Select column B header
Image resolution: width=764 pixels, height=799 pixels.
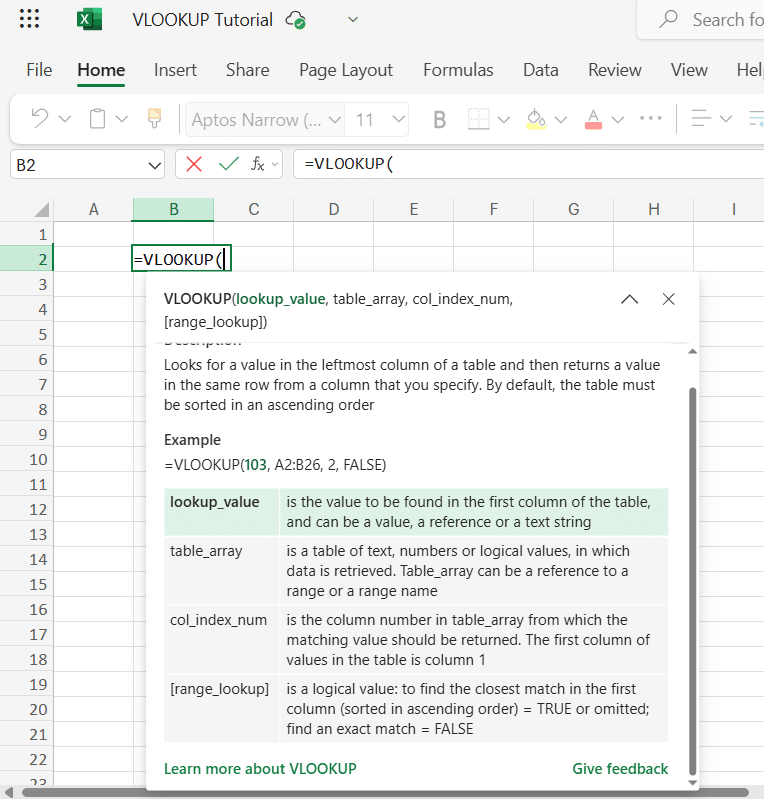click(x=173, y=209)
